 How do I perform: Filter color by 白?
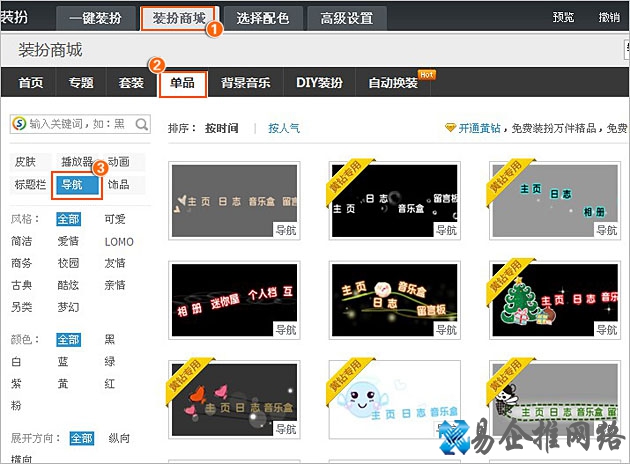point(16,362)
